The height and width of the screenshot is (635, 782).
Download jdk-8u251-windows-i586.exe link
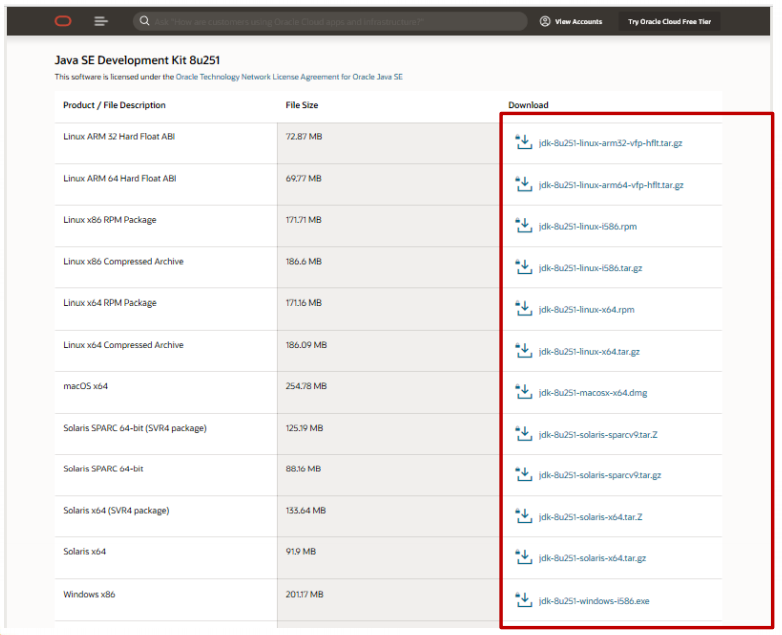(594, 601)
